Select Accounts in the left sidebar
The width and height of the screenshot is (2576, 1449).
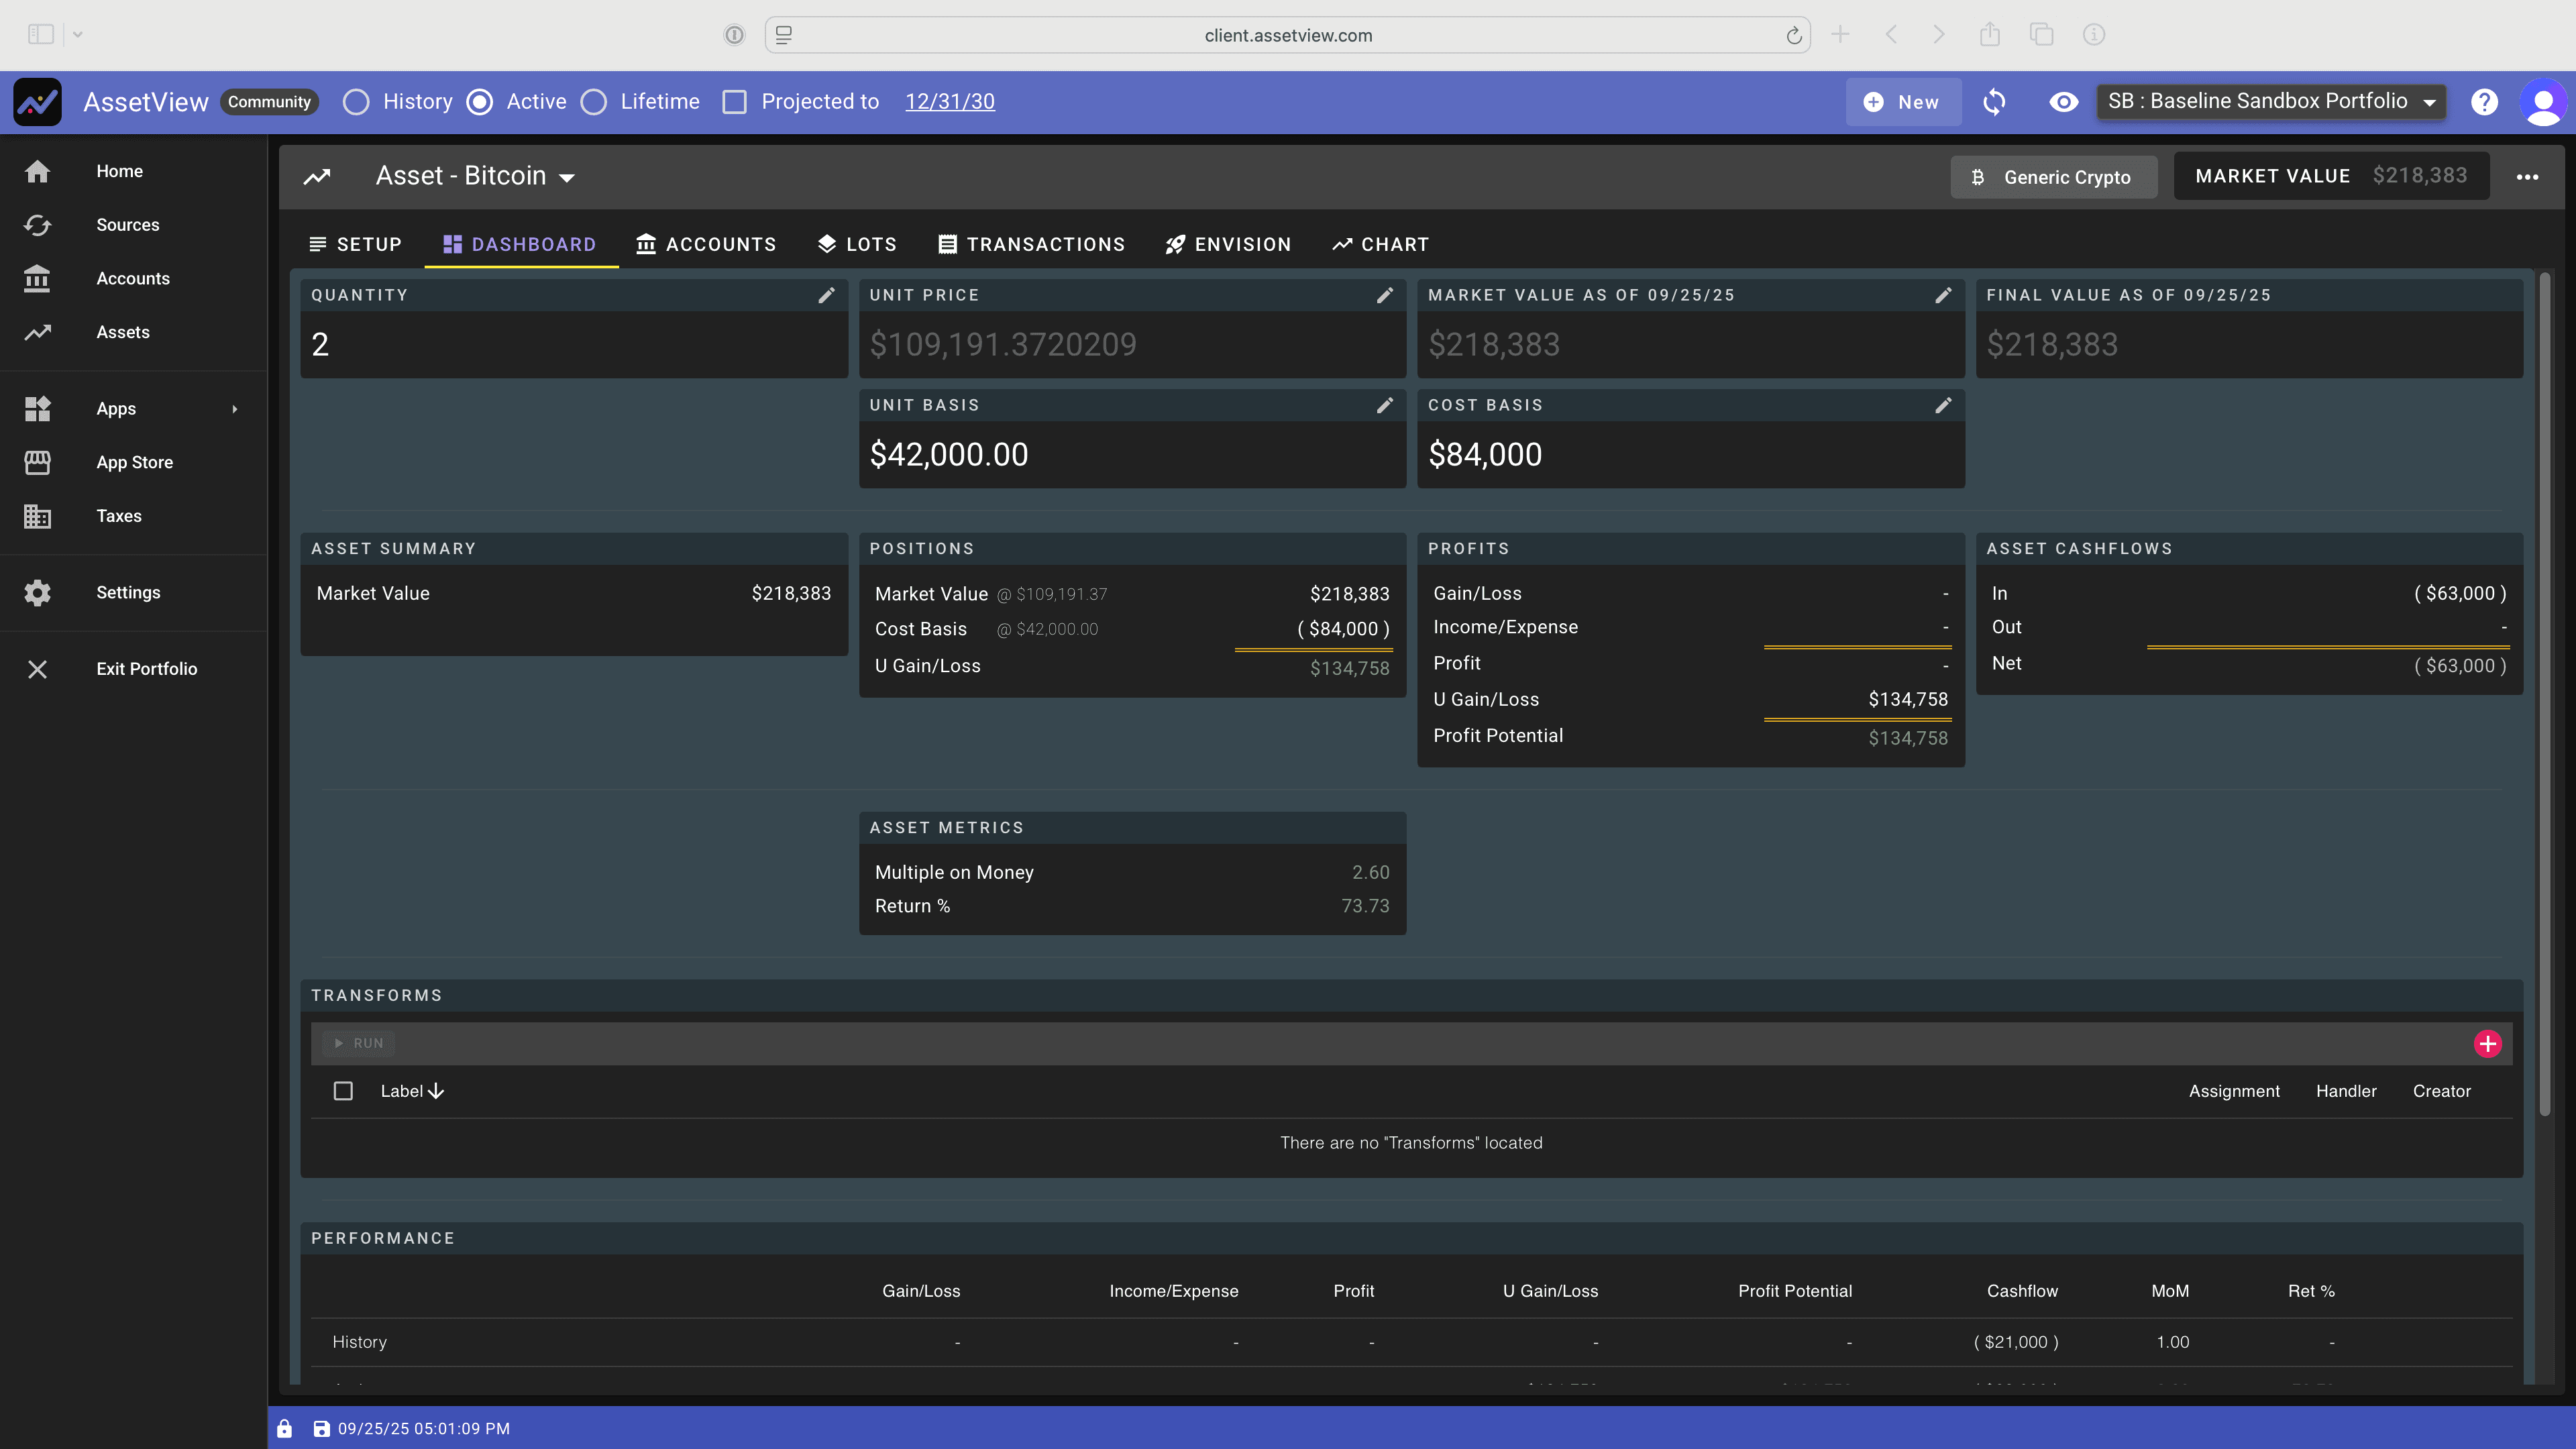tap(133, 278)
